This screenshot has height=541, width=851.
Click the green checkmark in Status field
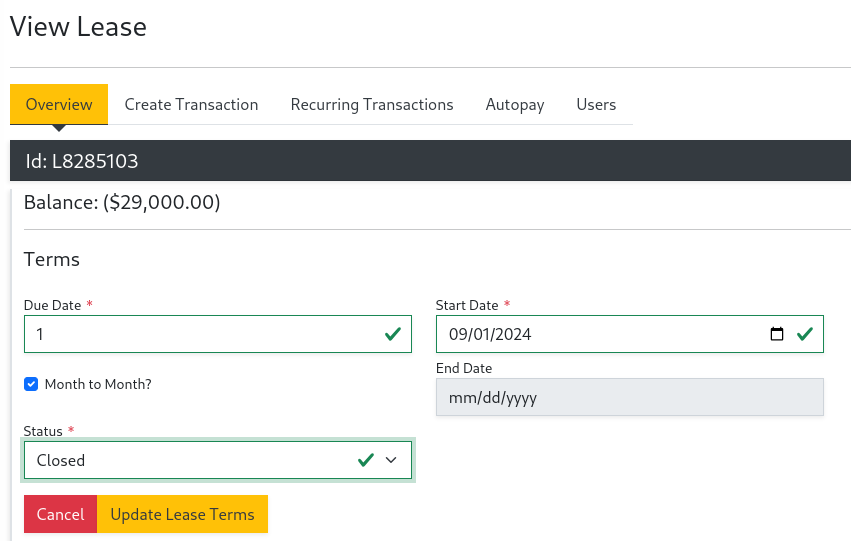366,460
